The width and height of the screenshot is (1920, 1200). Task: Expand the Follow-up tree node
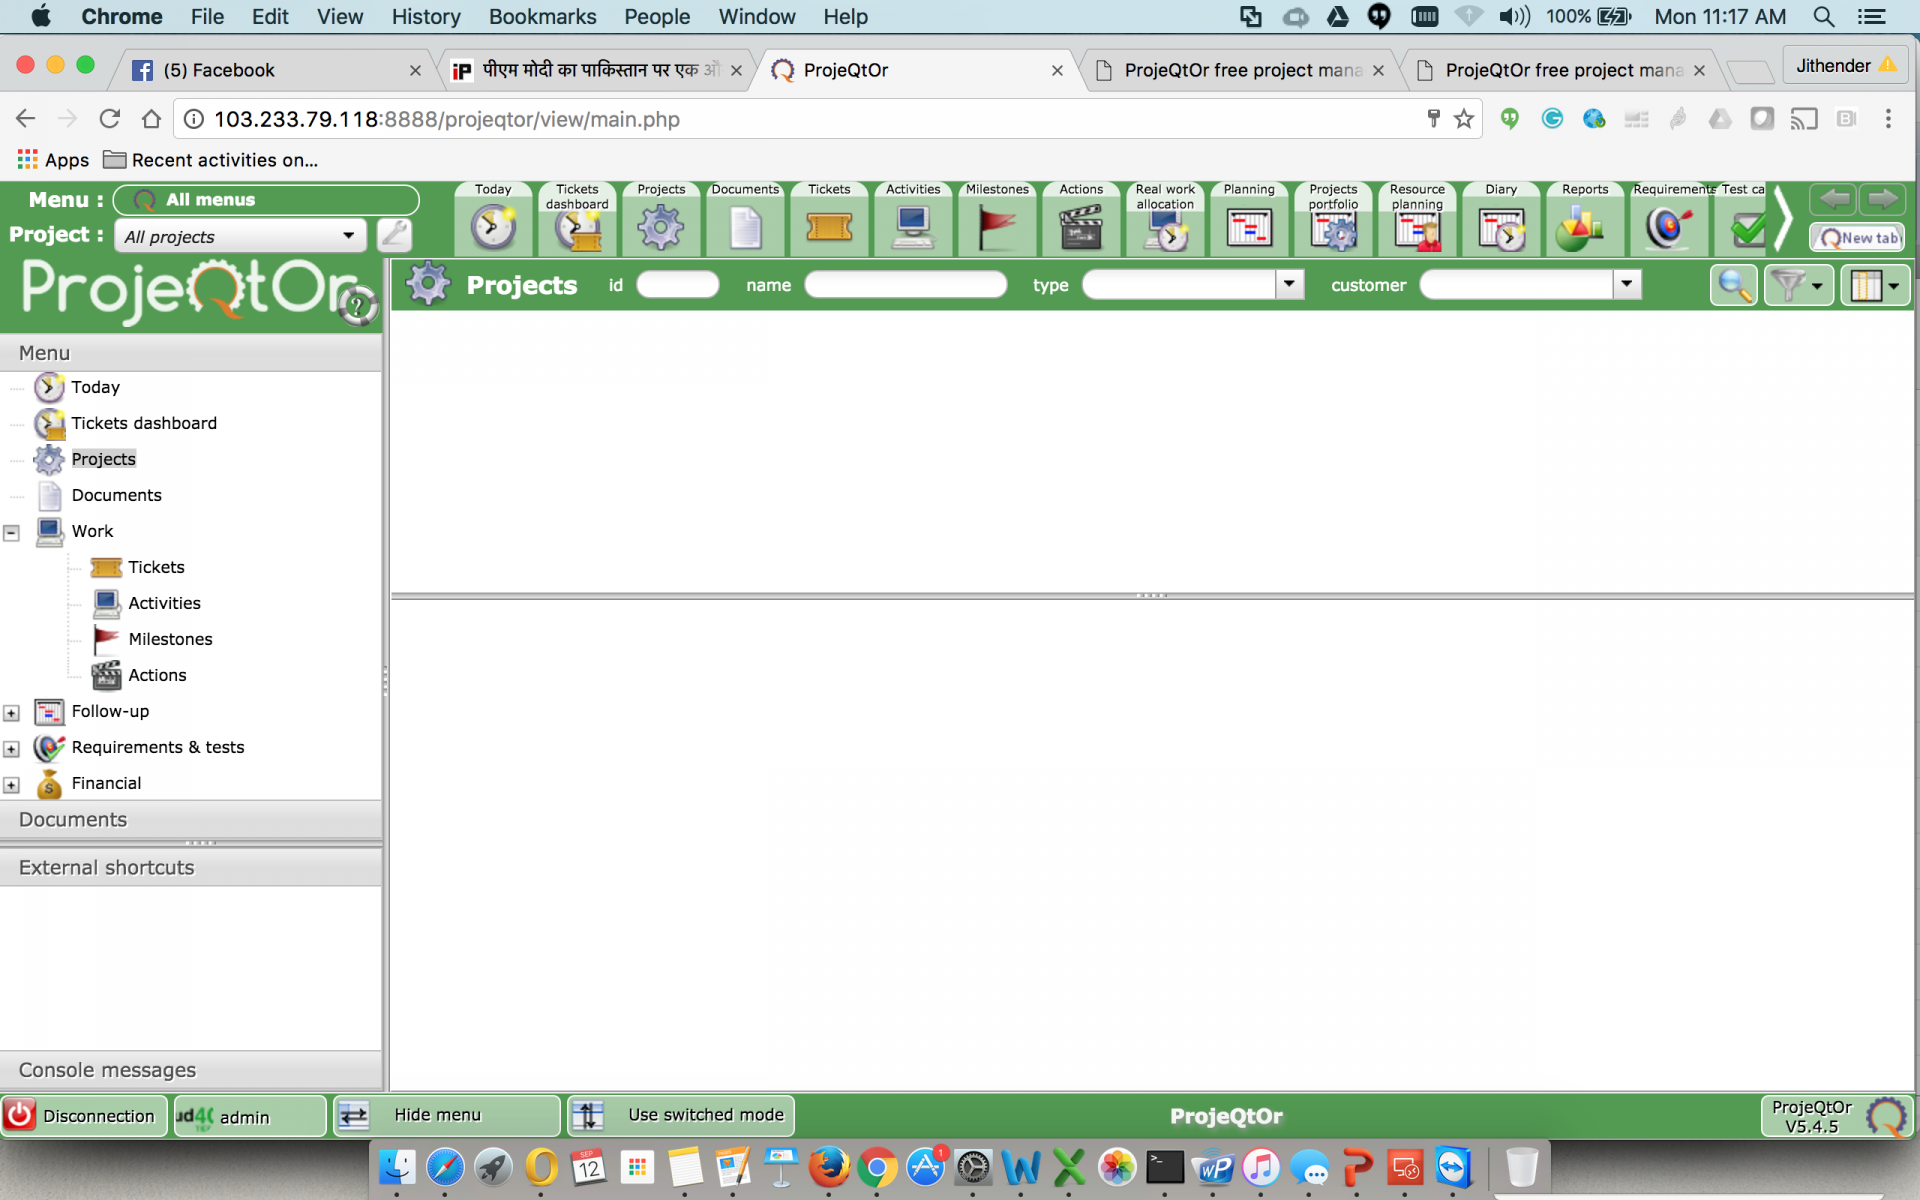click(x=12, y=713)
